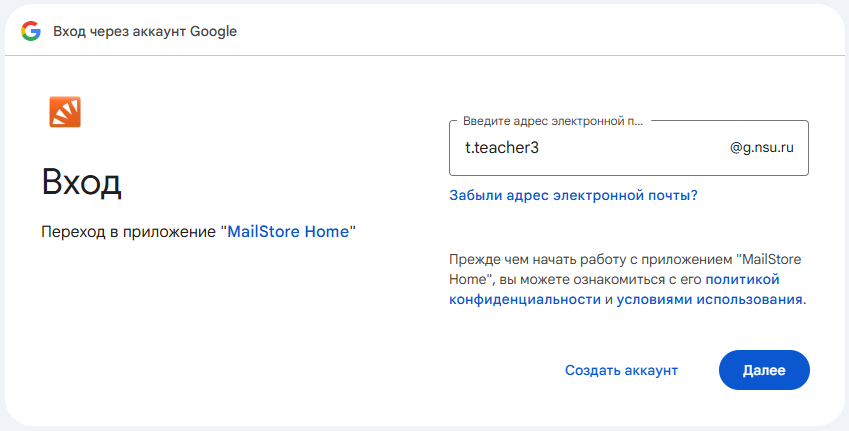Image resolution: width=849 pixels, height=431 pixels.
Task: Click the orange MailStore Home app icon
Action: click(x=65, y=112)
